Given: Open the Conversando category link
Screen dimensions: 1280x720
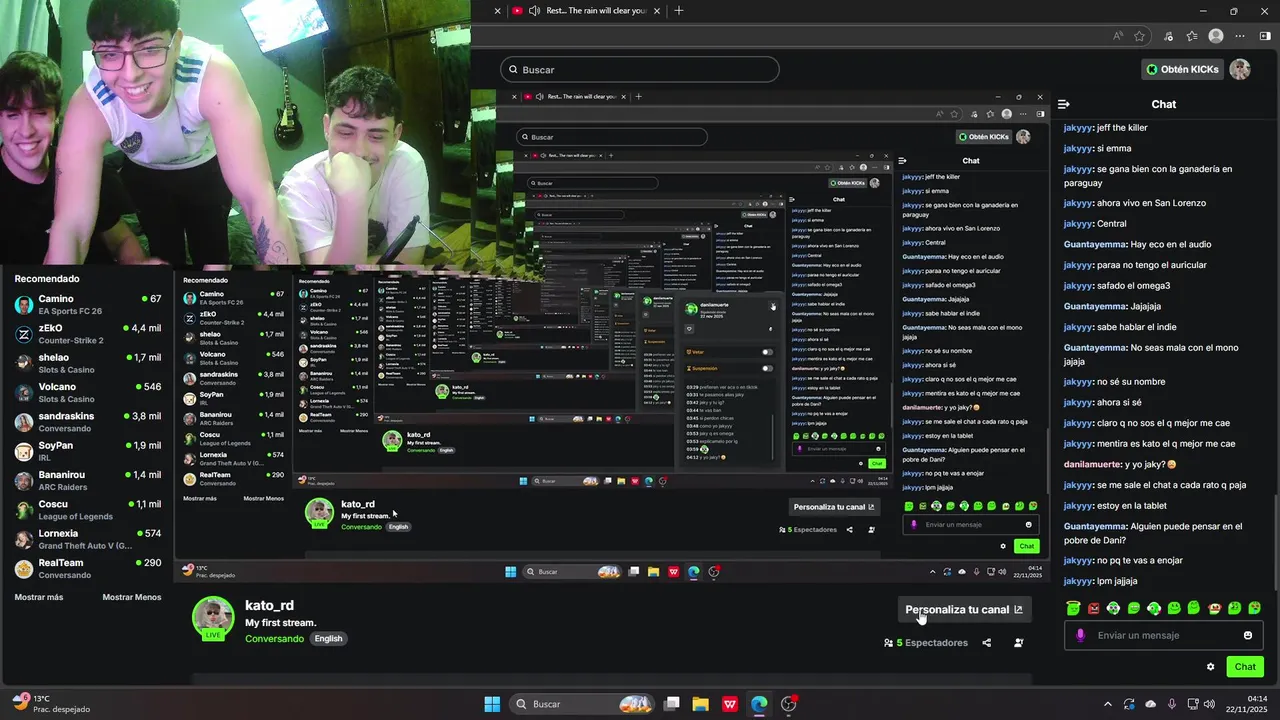Looking at the screenshot, I should coord(274,638).
